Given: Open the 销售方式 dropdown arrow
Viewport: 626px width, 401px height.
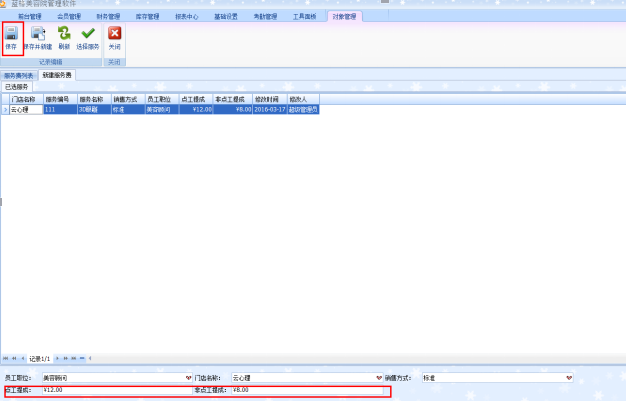Looking at the screenshot, I should [569, 378].
